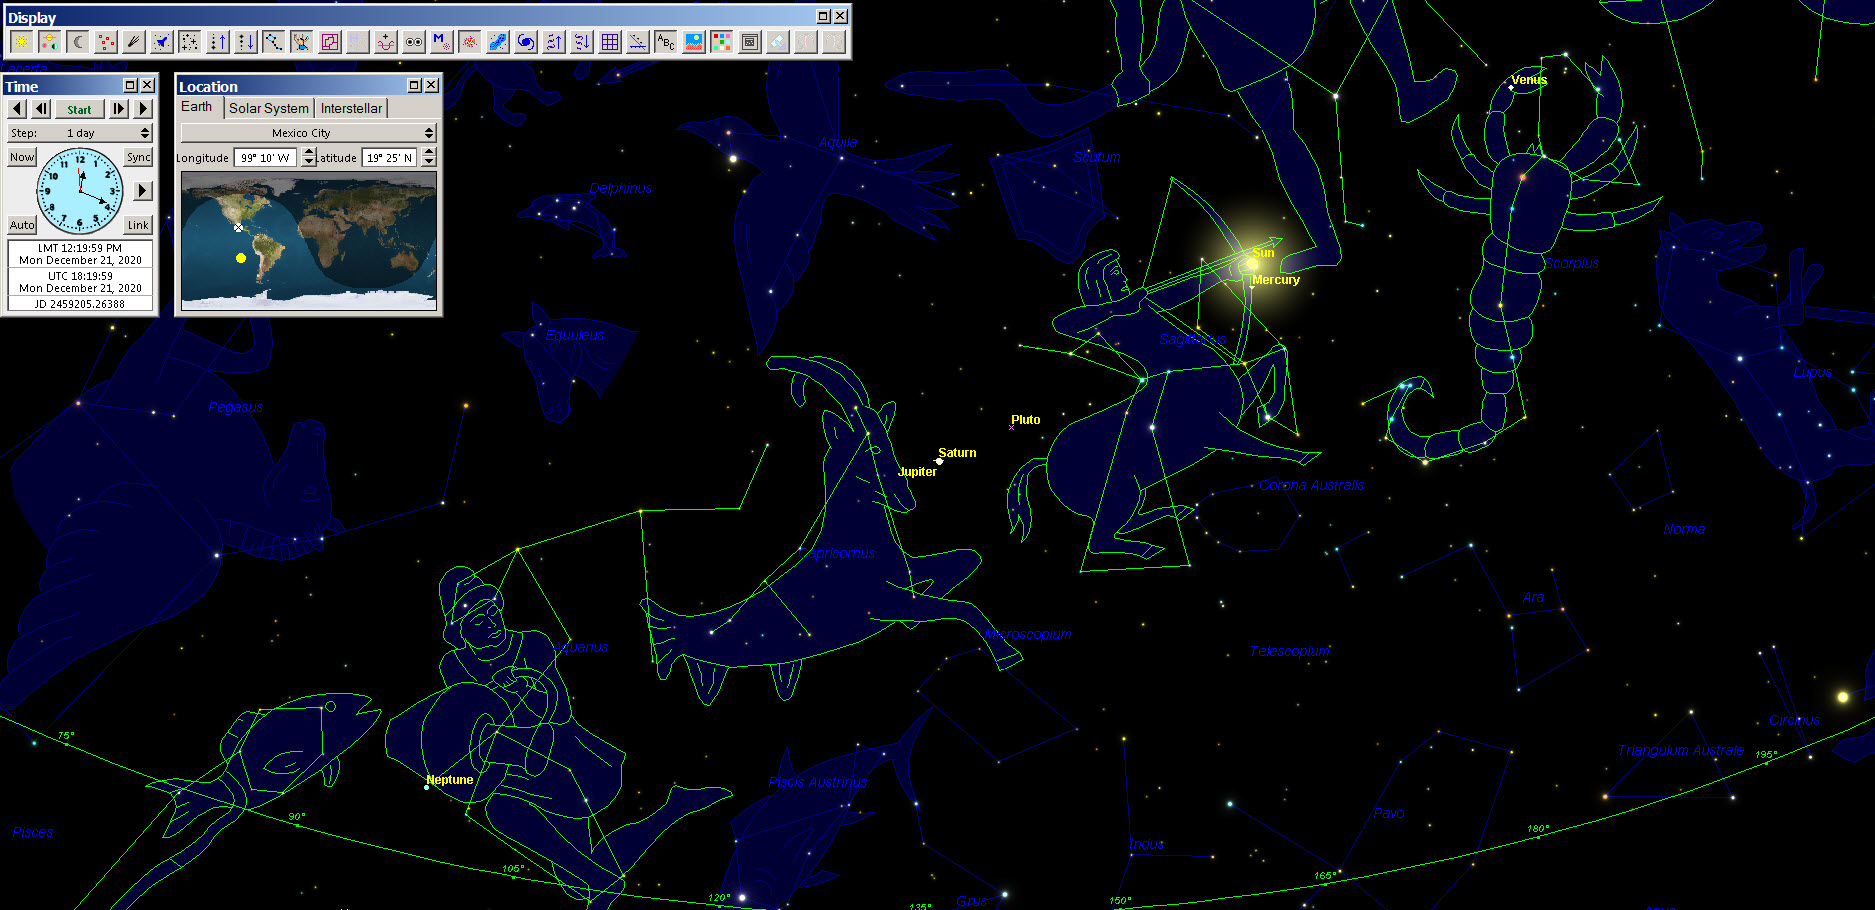
Task: Decrease longitude with down stepper arrow
Action: 309,162
